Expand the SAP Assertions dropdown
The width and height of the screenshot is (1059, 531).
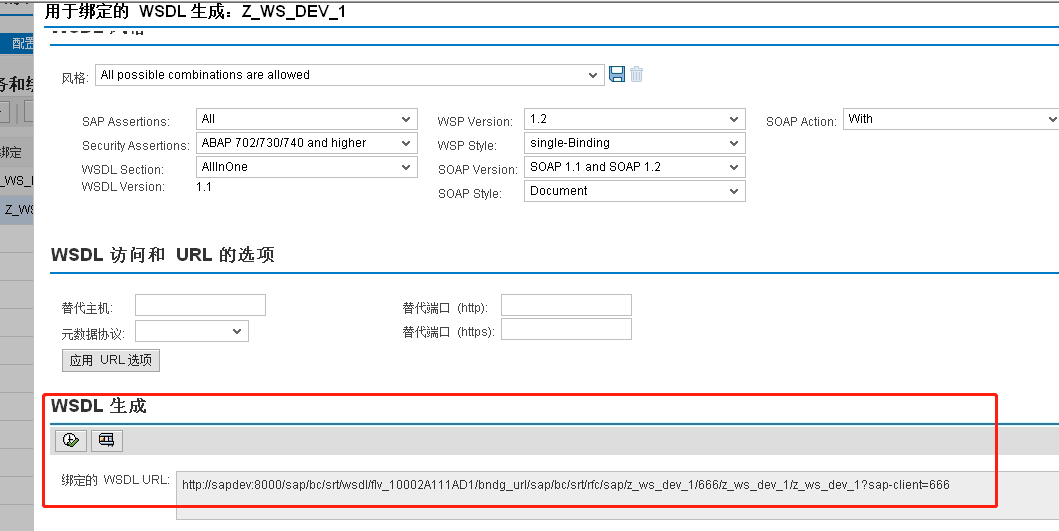point(307,119)
